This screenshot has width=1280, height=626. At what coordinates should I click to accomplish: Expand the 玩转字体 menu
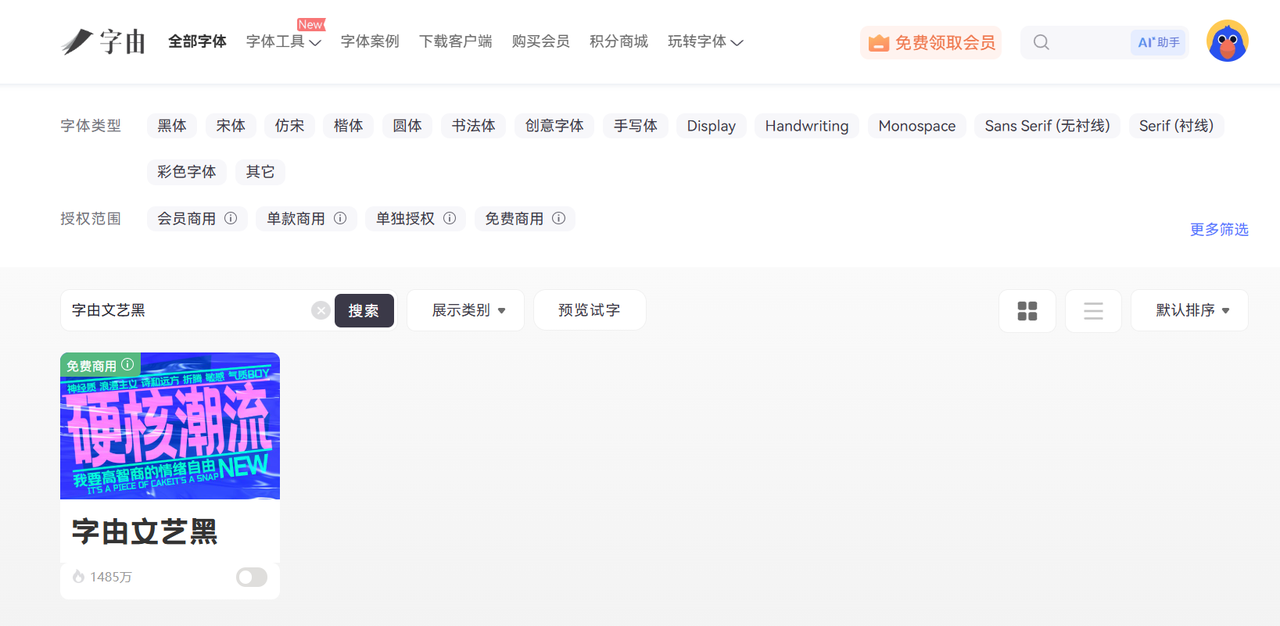[705, 42]
